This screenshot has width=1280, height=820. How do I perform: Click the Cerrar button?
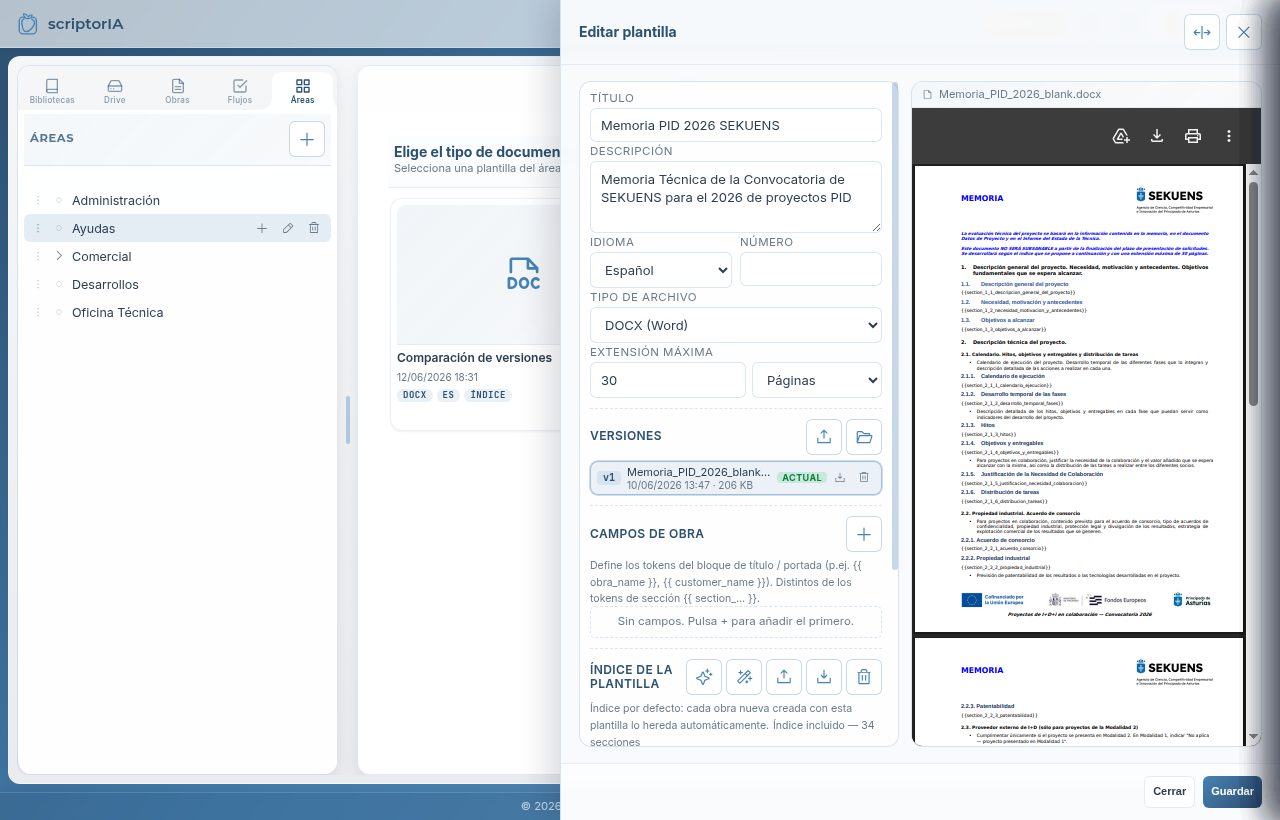click(1169, 791)
